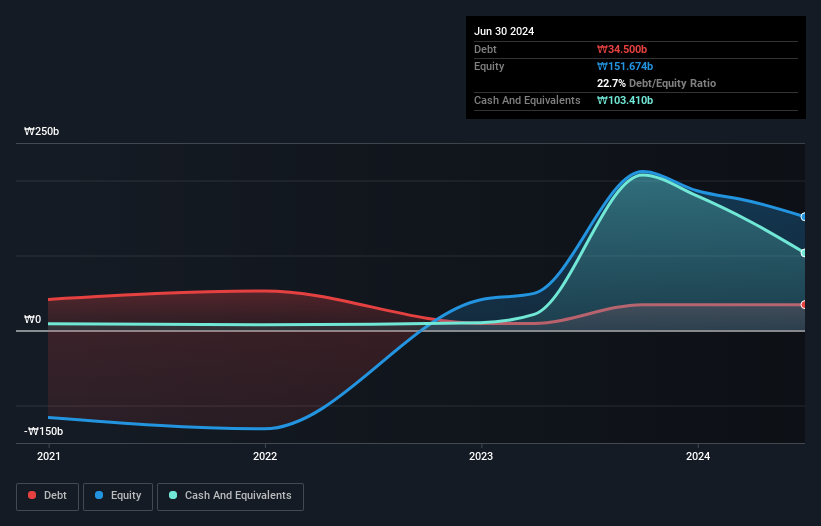
Task: Click the Debt row label in tooltip
Action: pyautogui.click(x=485, y=49)
